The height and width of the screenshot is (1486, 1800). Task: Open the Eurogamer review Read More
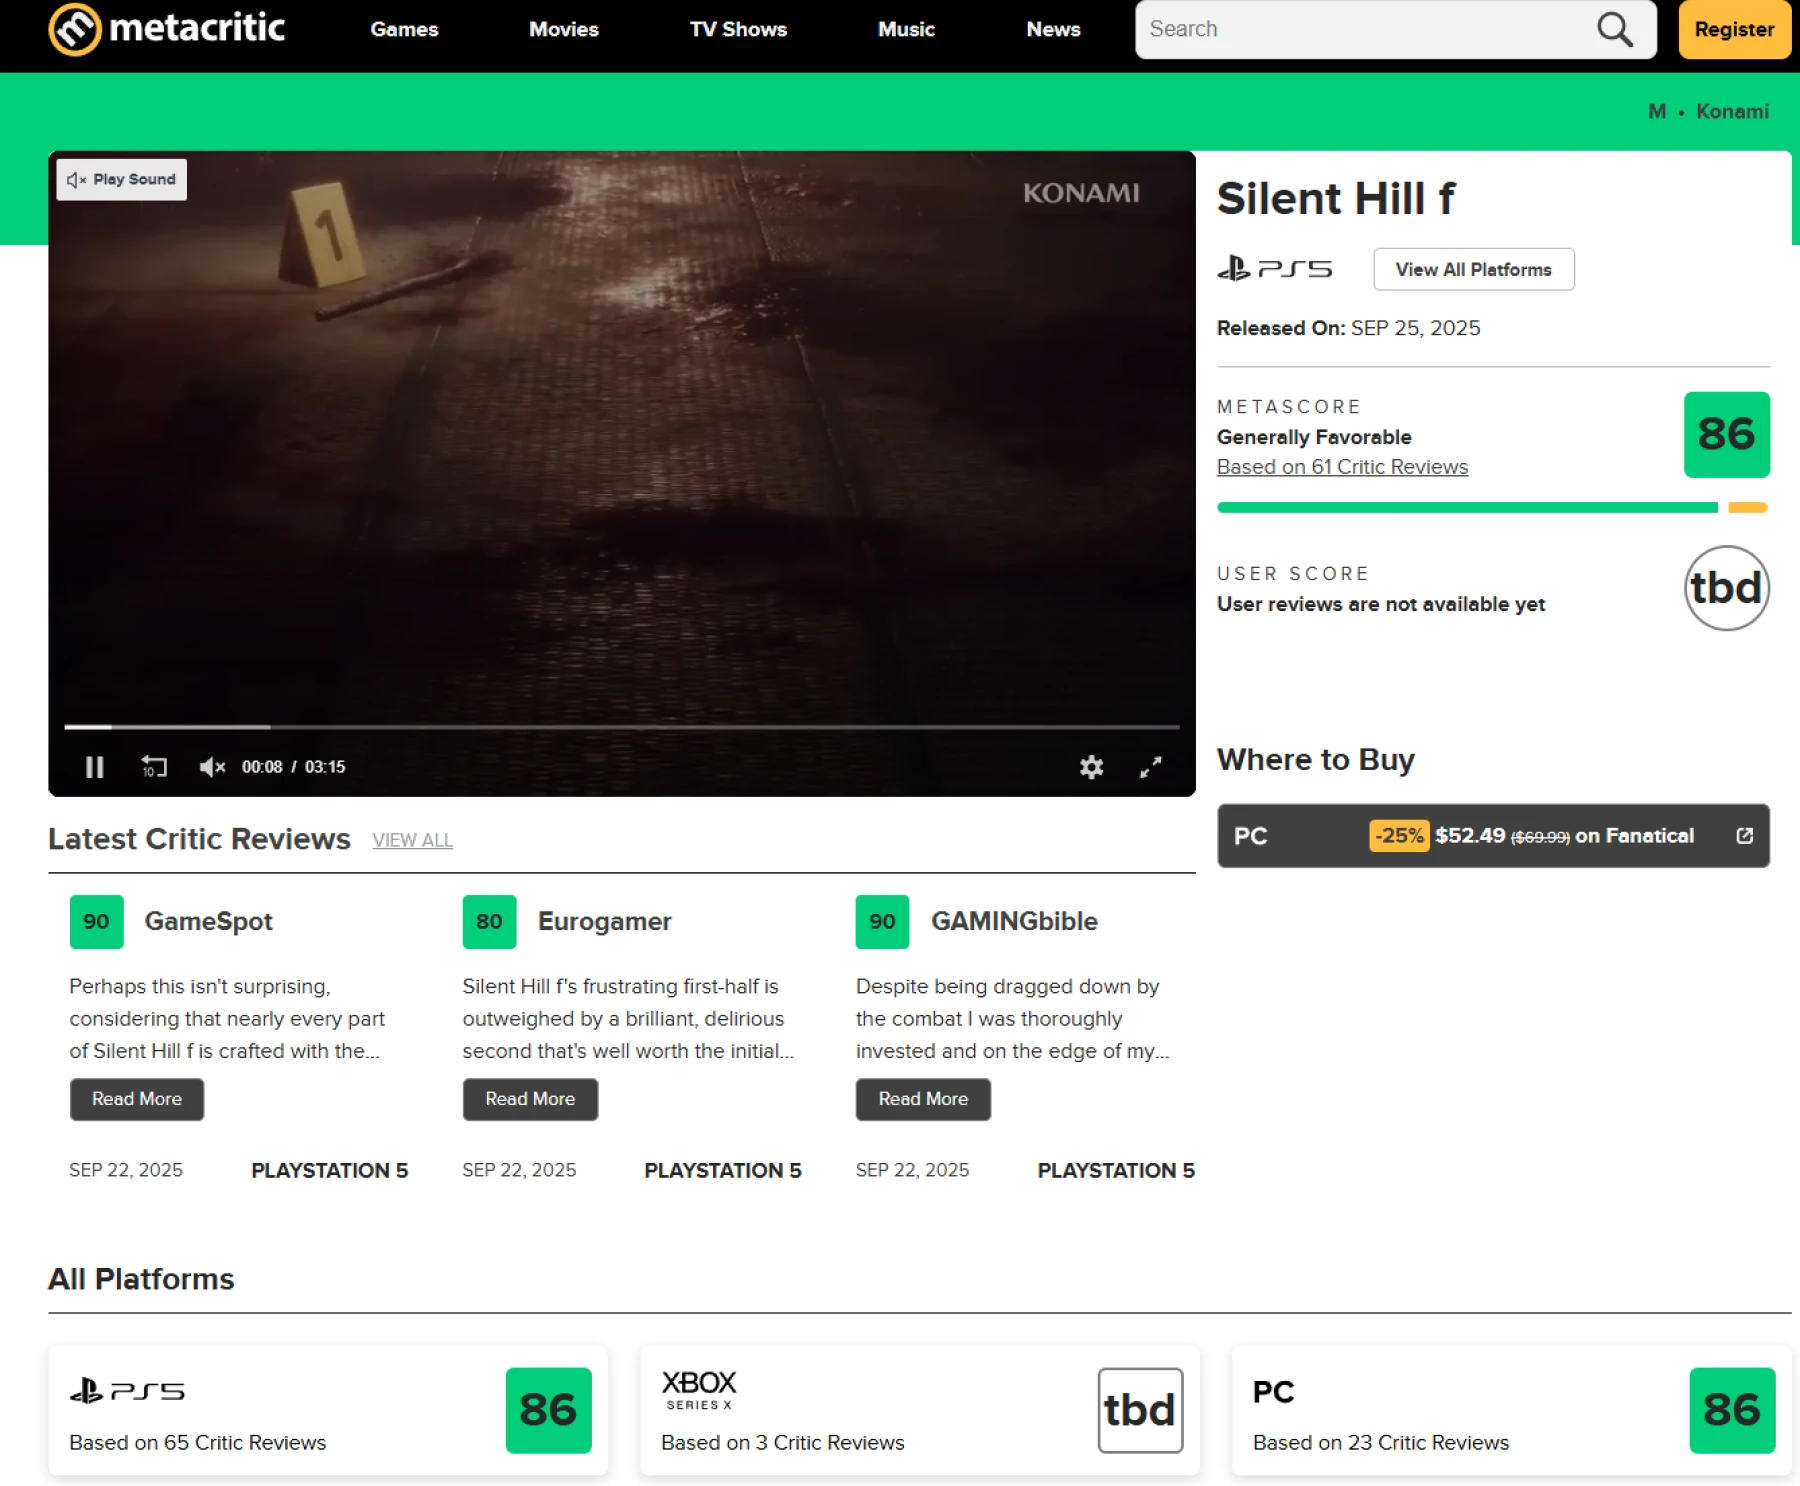click(530, 1099)
